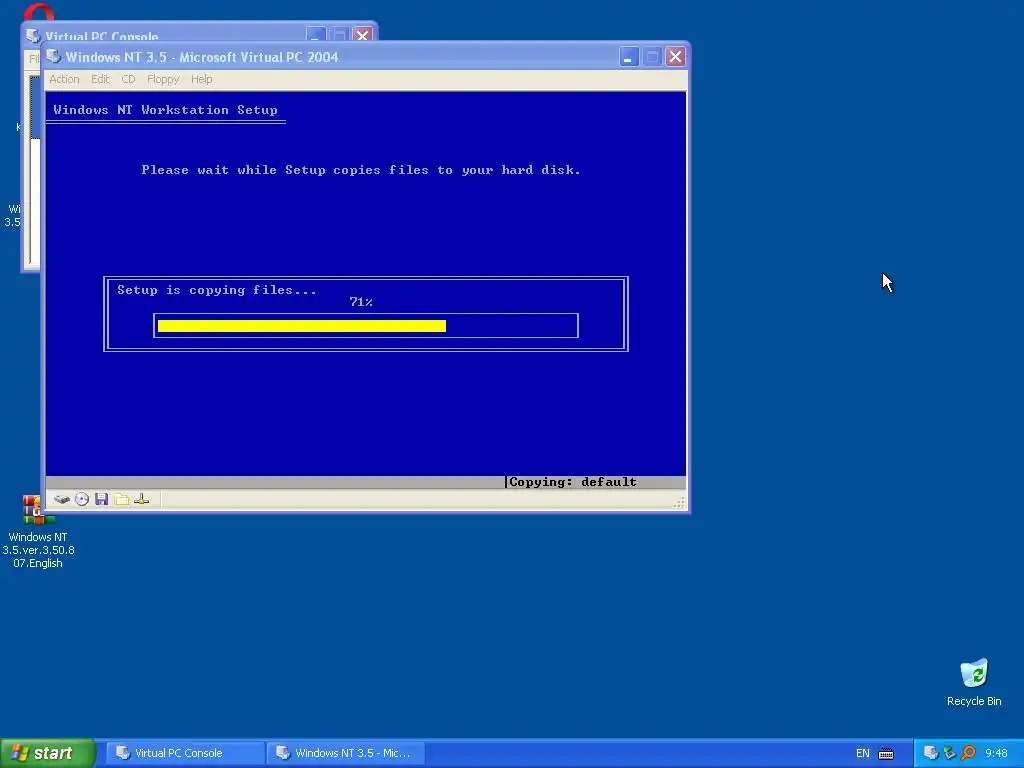Open the Floppy menu
The image size is (1024, 768).
click(x=163, y=79)
